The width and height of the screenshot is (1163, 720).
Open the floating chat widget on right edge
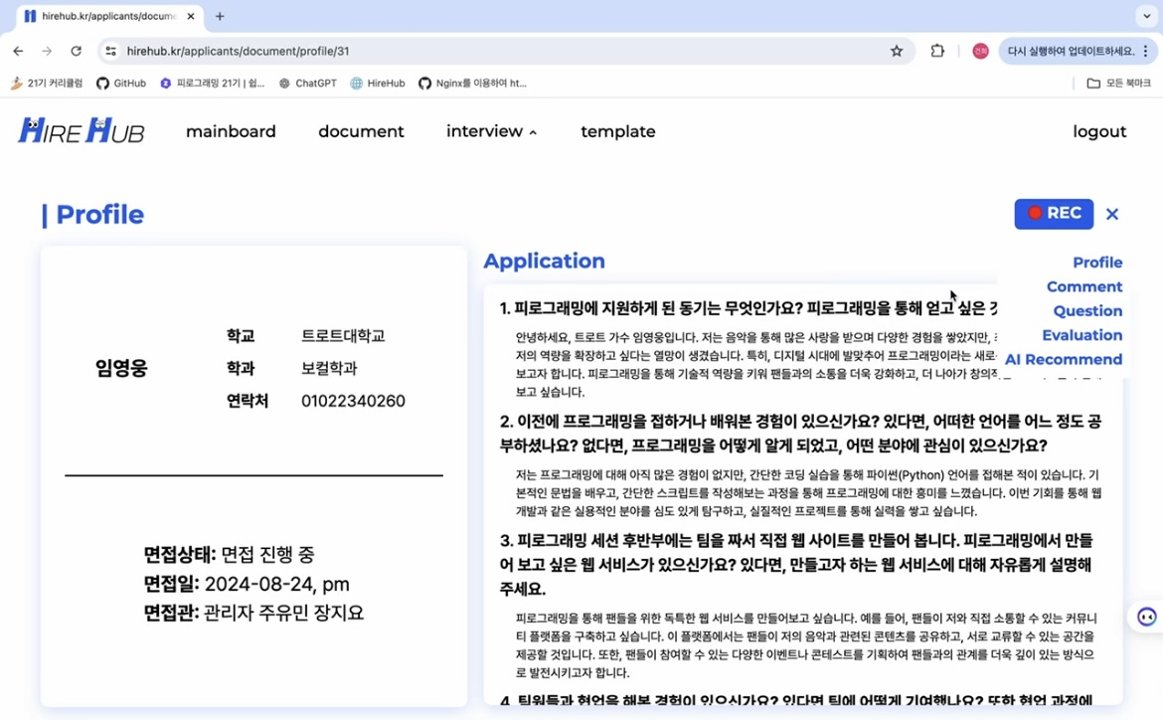[1144, 617]
